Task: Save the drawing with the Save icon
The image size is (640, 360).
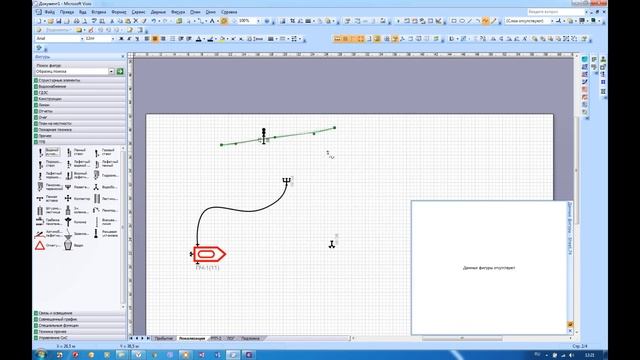Action: coord(59,21)
